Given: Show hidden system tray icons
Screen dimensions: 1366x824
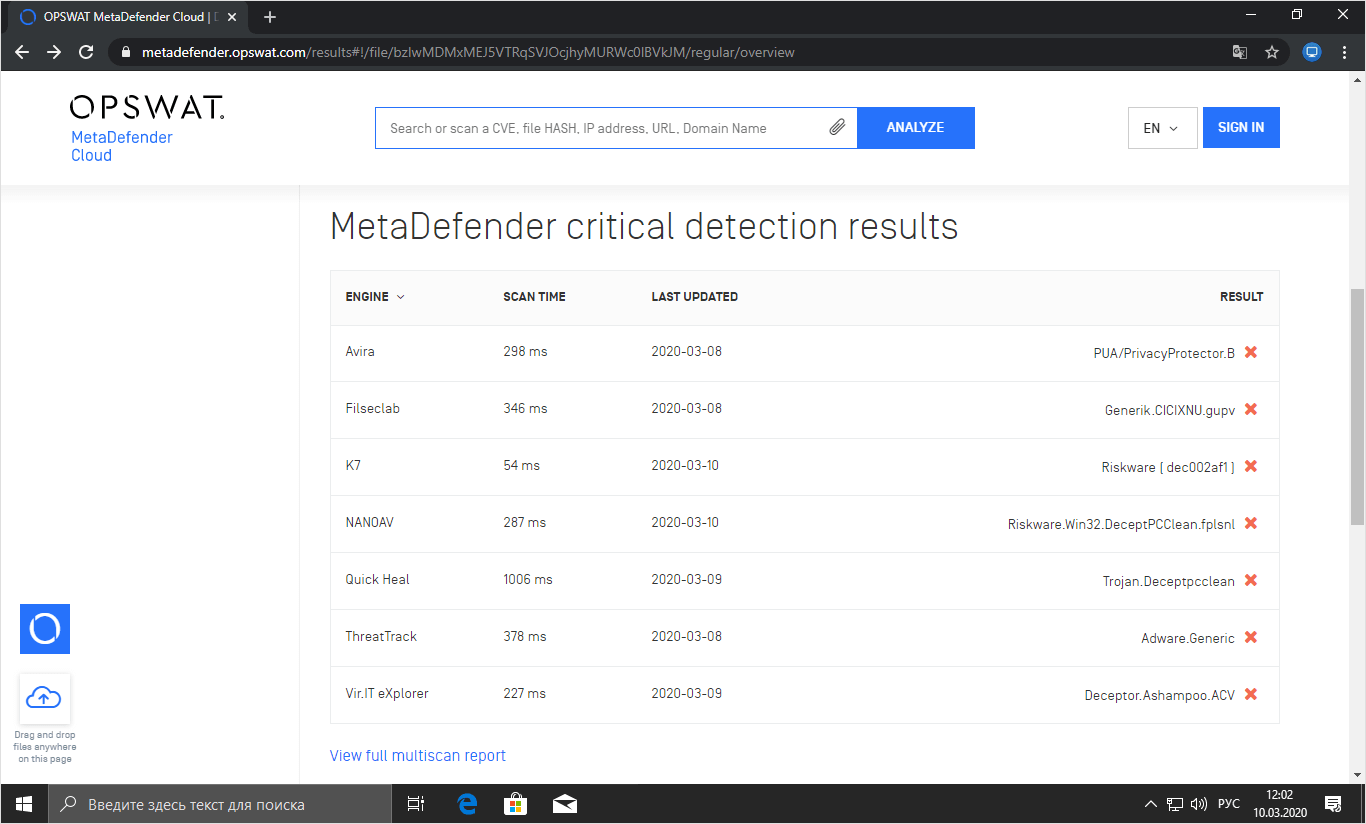Looking at the screenshot, I should 1151,804.
